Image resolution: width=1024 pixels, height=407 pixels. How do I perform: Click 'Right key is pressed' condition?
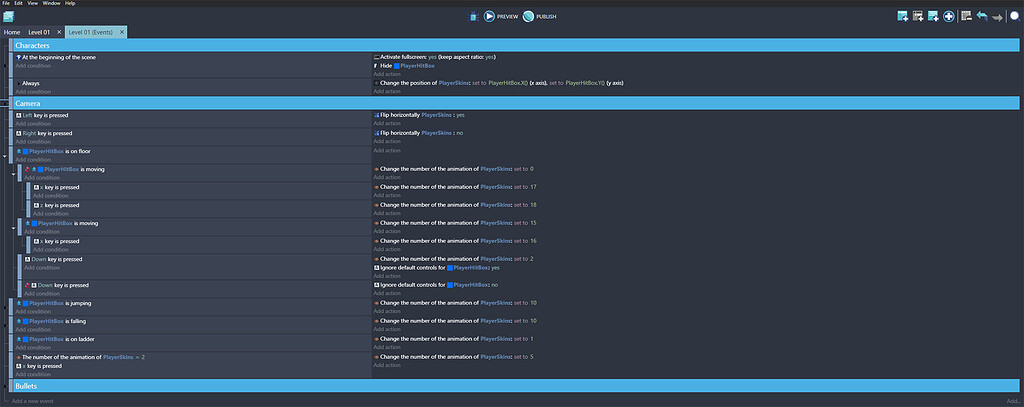(44, 133)
